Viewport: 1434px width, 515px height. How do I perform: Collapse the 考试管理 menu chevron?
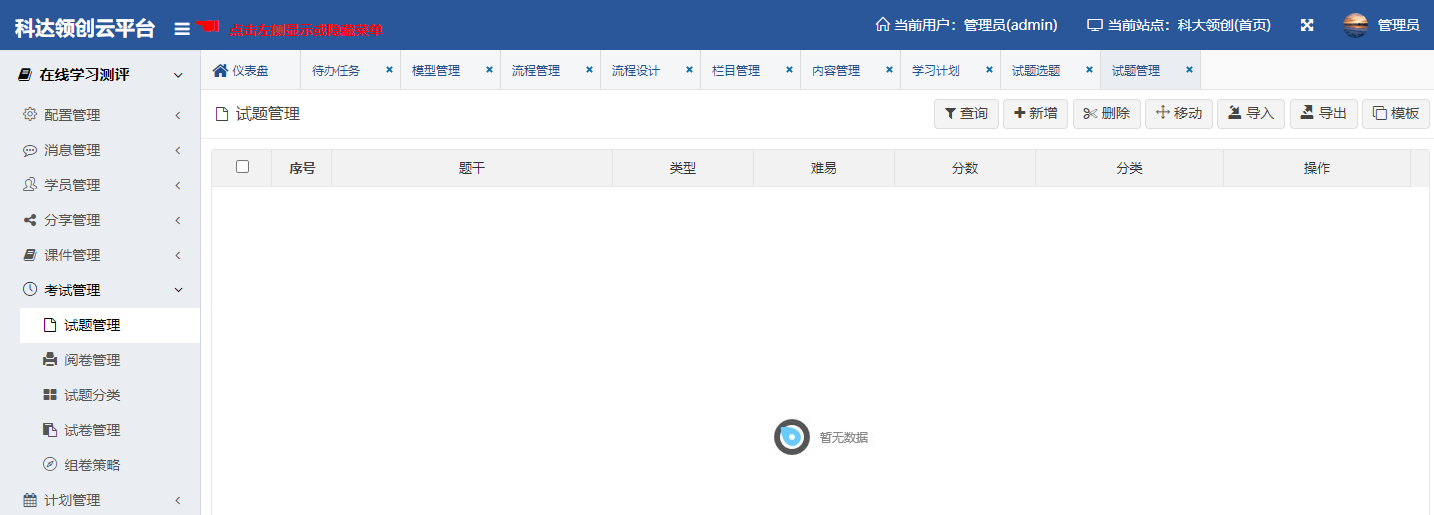pos(178,290)
